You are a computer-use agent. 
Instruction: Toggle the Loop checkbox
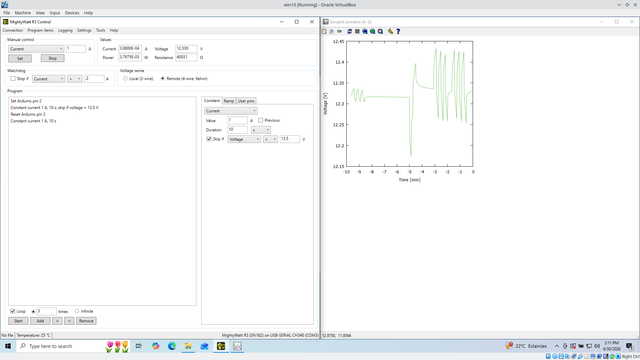[13, 311]
